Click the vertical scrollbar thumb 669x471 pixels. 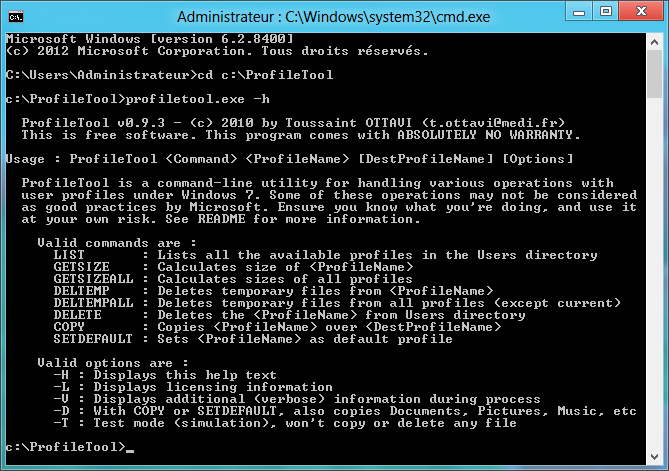[x=654, y=74]
